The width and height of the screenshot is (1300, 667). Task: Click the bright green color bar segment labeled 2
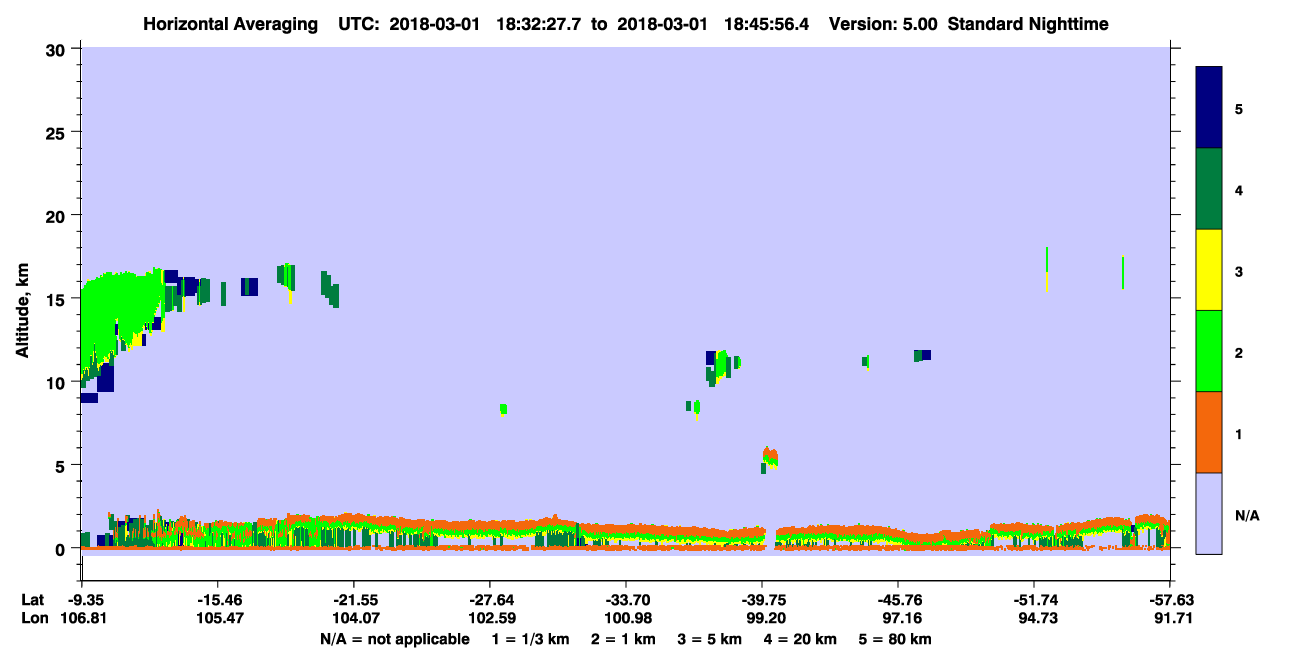coord(1209,351)
